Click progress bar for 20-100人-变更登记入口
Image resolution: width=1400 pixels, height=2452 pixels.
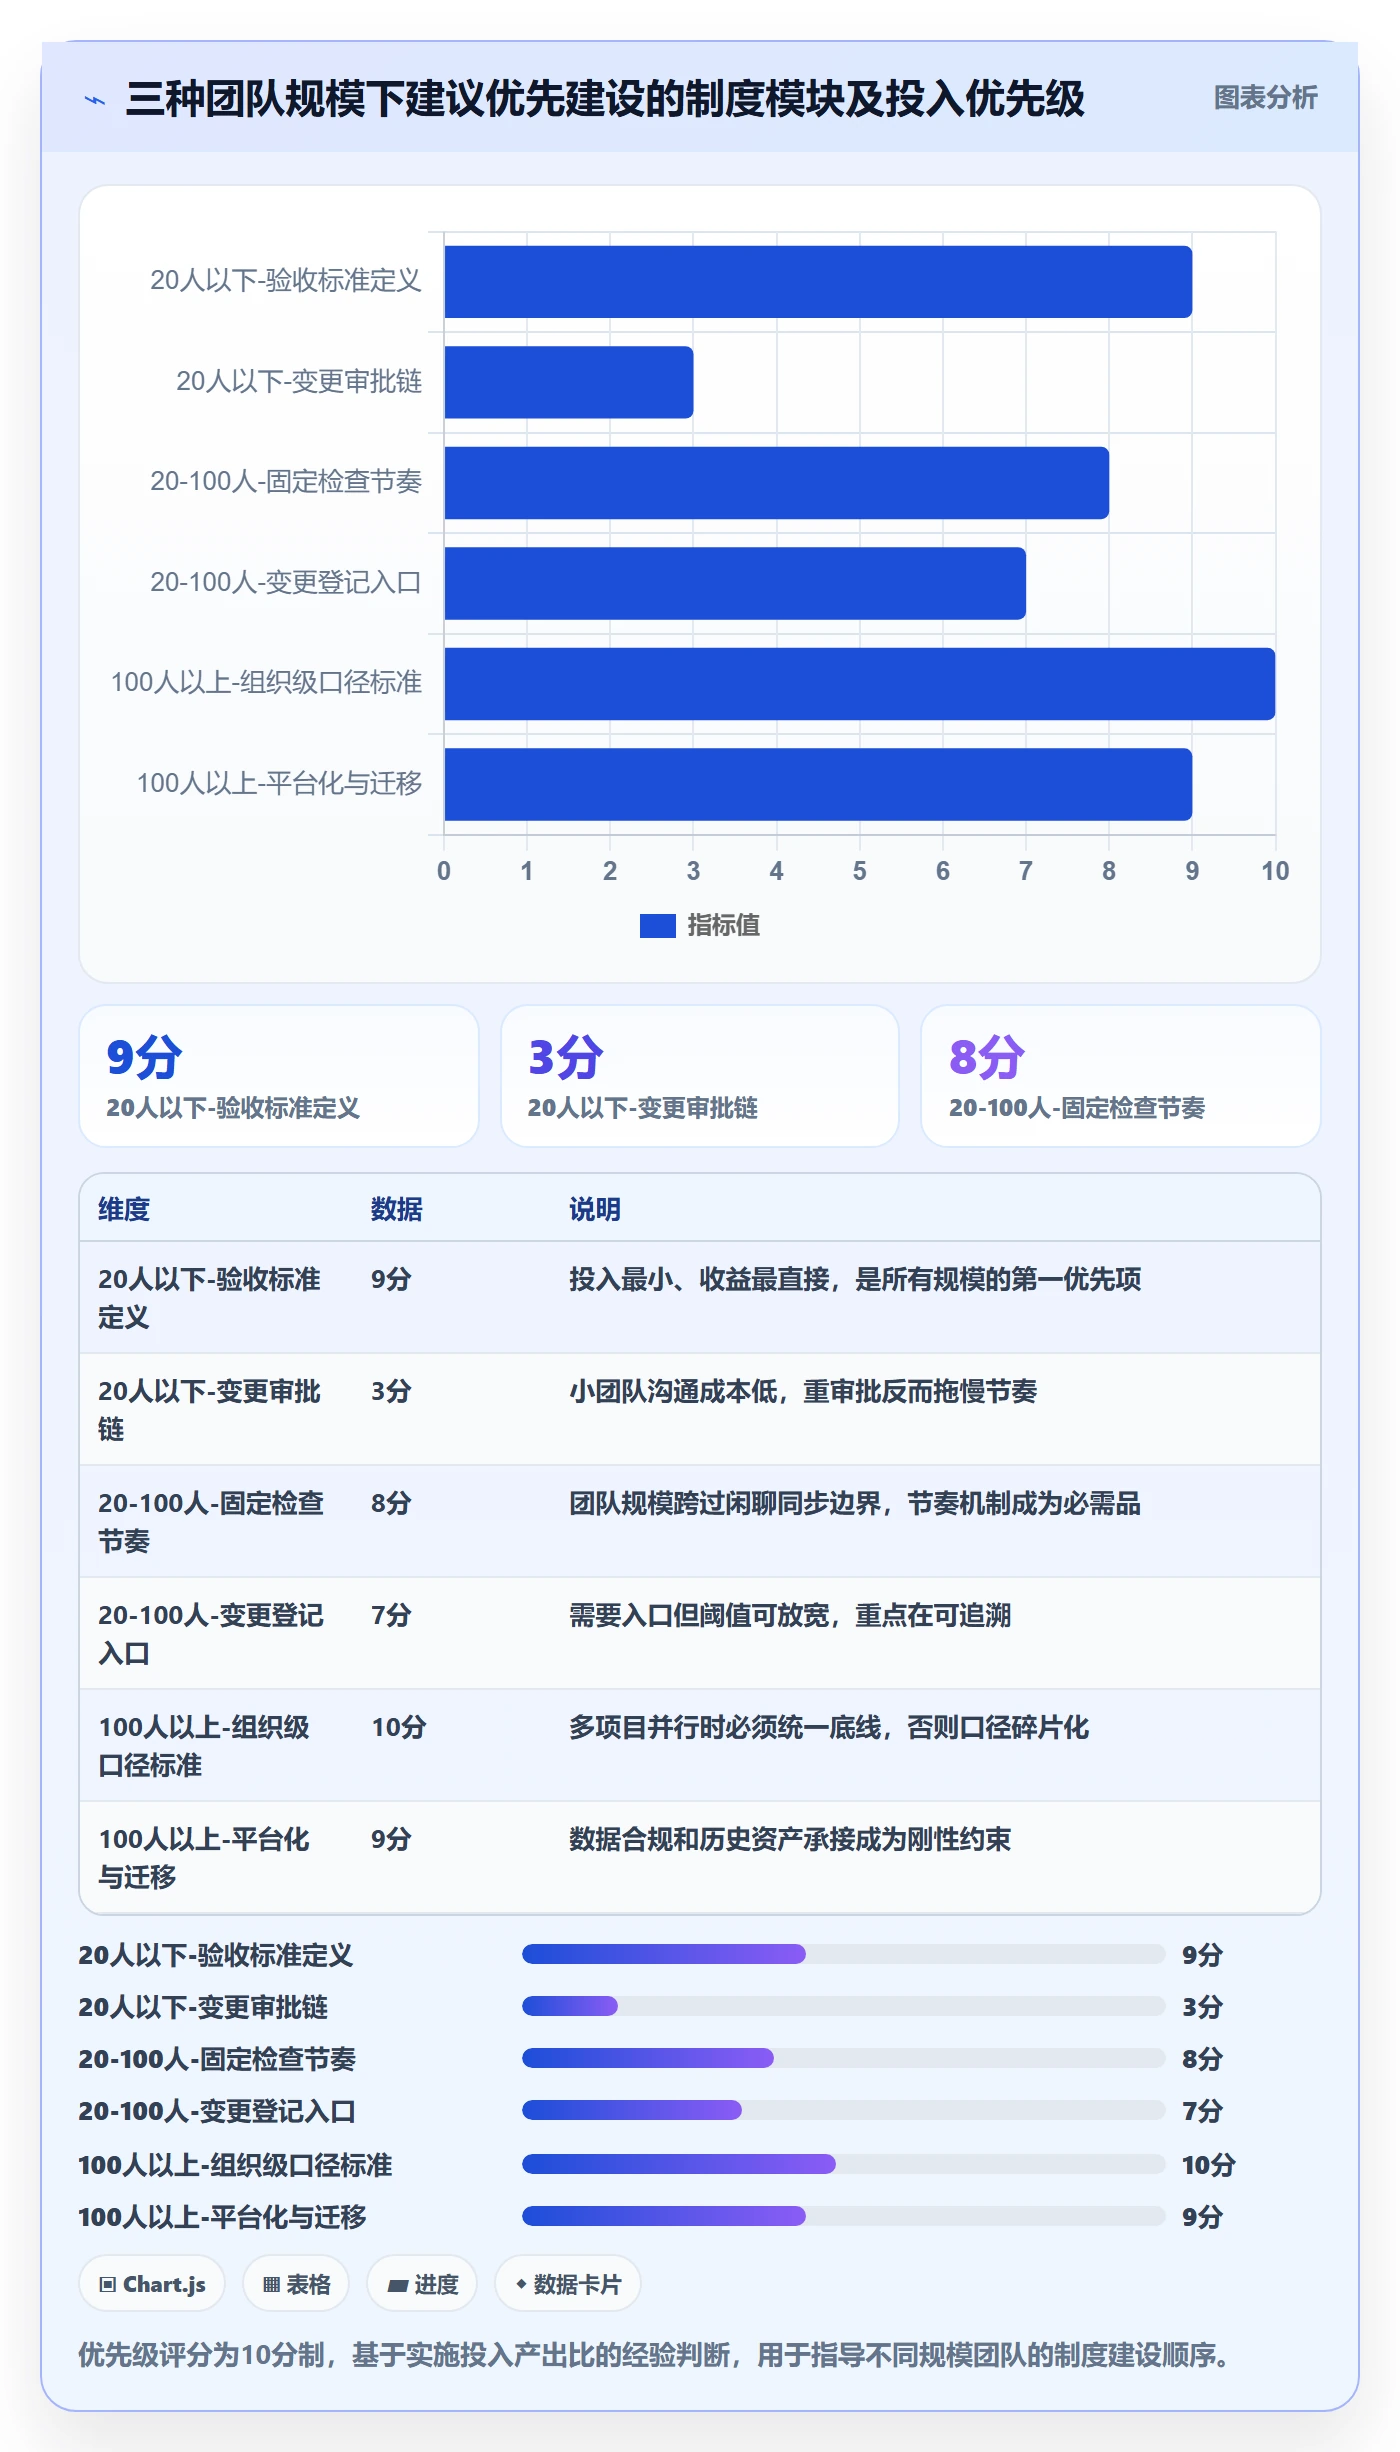843,2110
